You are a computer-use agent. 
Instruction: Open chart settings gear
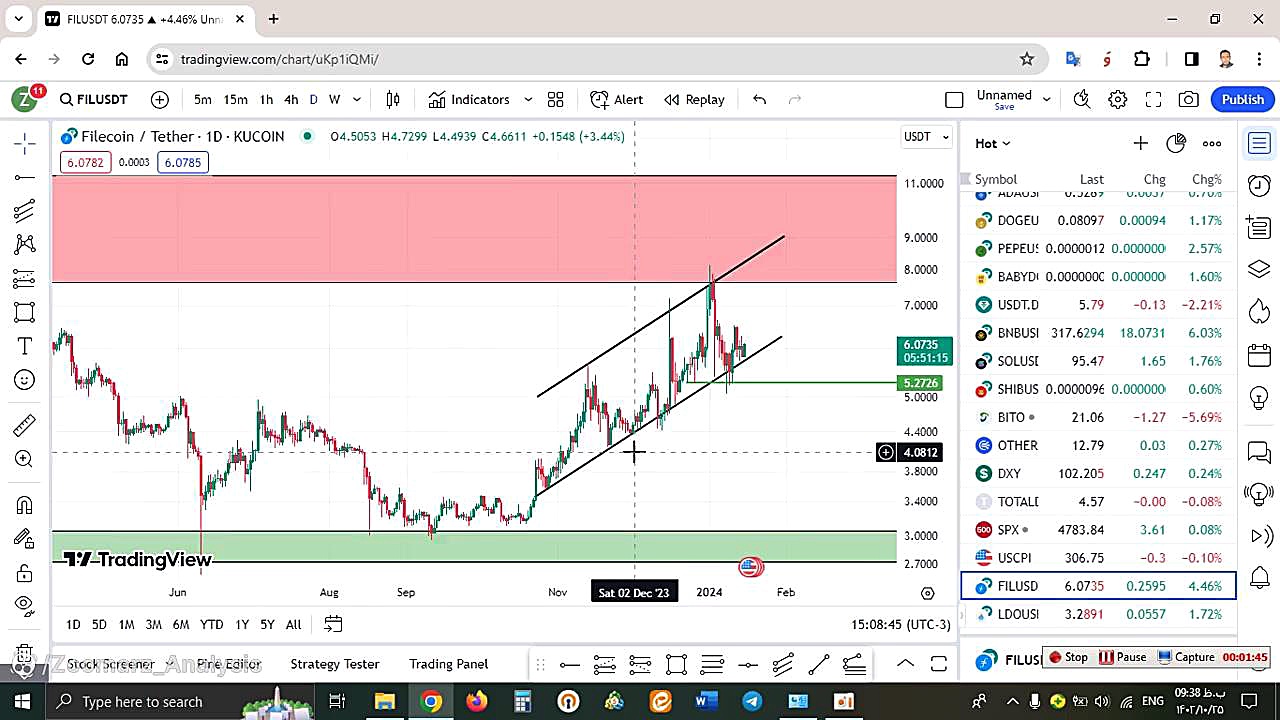click(1118, 99)
